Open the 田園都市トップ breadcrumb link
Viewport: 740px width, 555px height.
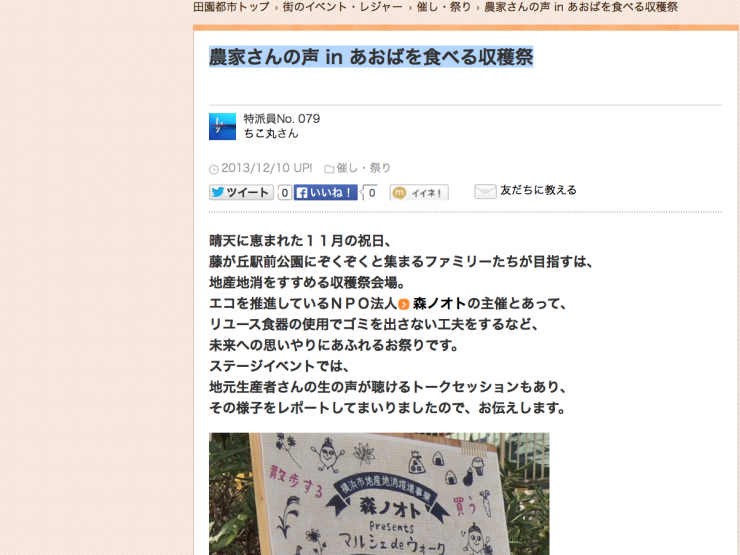click(x=231, y=7)
